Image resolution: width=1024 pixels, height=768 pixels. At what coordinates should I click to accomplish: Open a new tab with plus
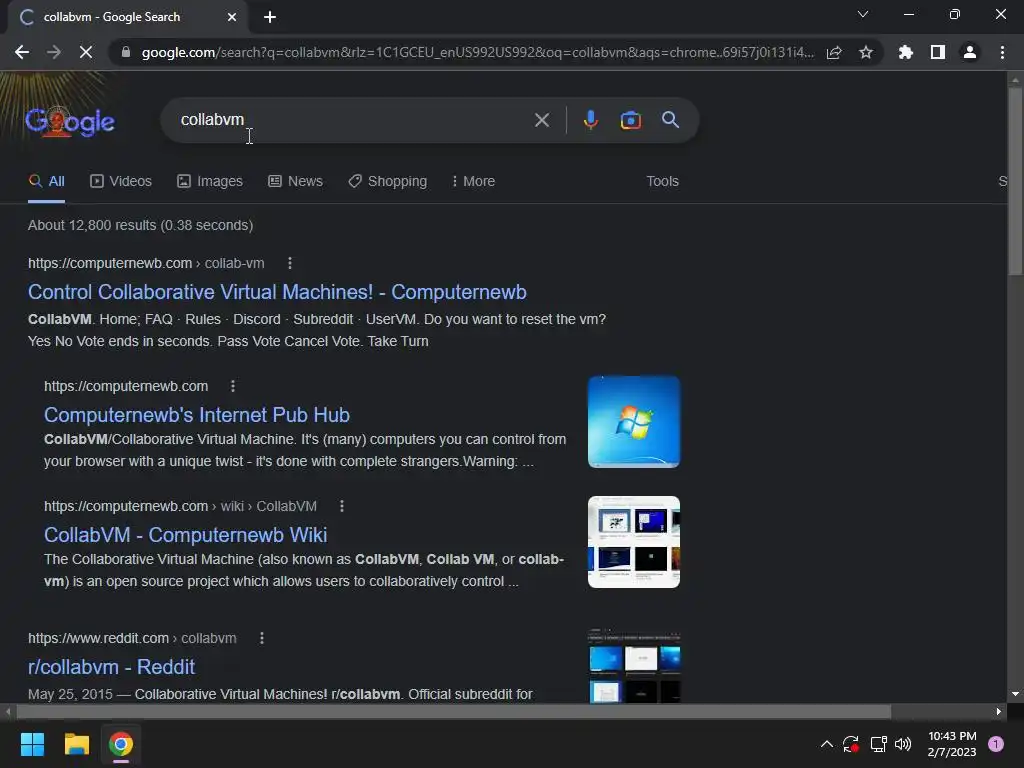click(x=270, y=17)
